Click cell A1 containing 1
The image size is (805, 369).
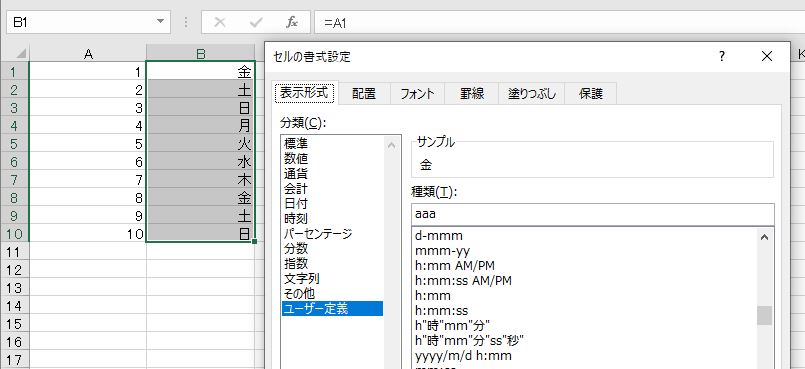pyautogui.click(x=88, y=71)
